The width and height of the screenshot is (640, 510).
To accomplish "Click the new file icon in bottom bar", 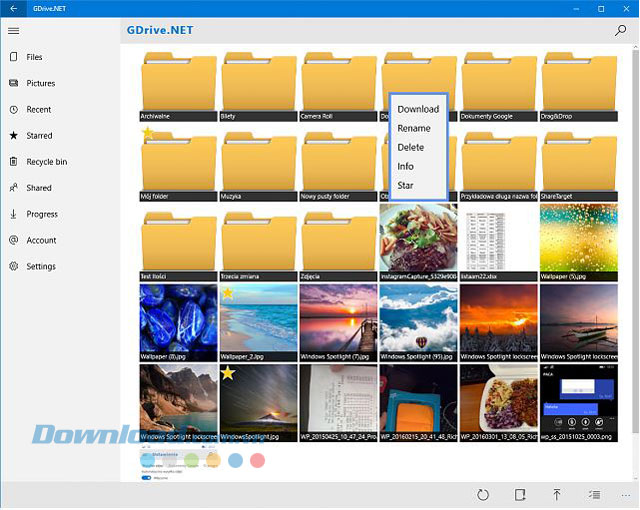I will (x=520, y=495).
